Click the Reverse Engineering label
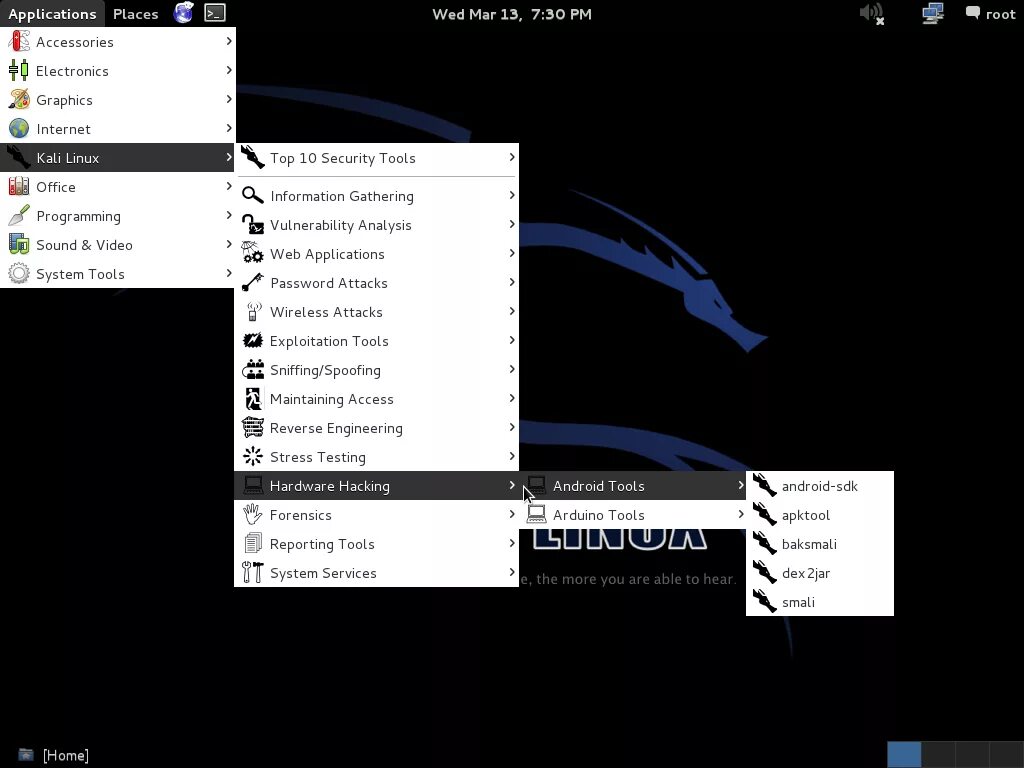Viewport: 1024px width, 768px height. [x=336, y=428]
